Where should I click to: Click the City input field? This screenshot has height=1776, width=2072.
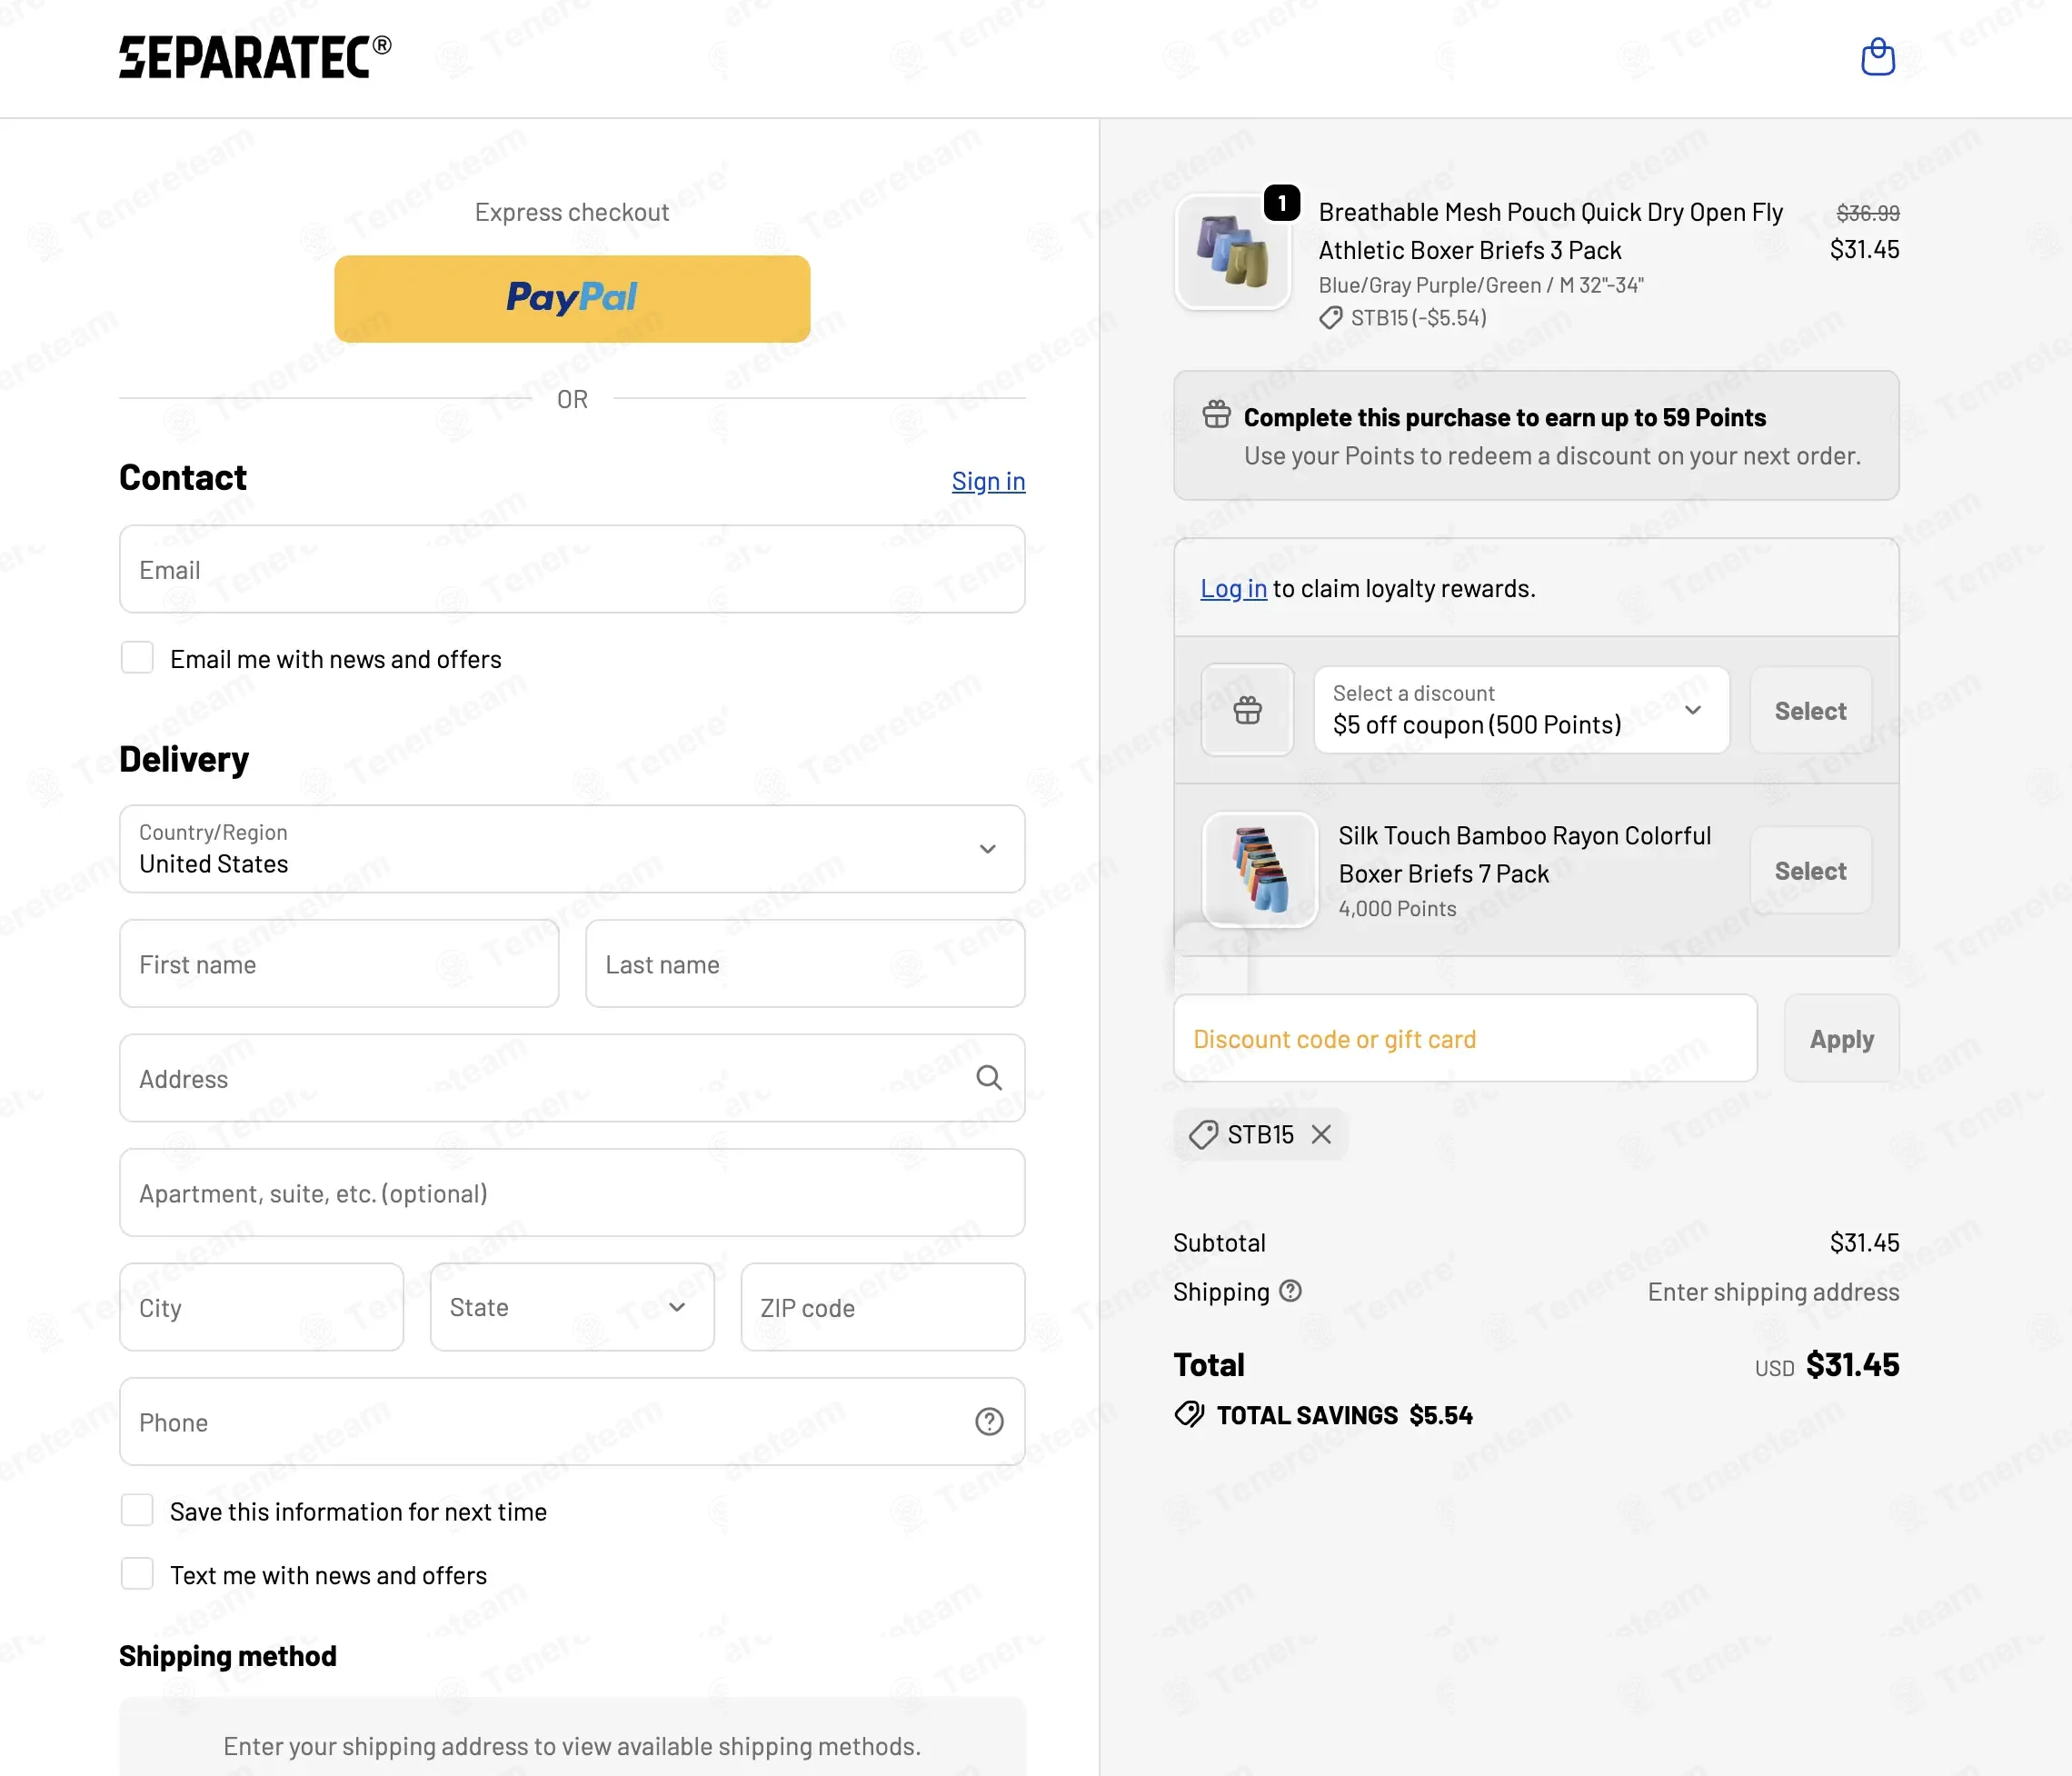[x=262, y=1307]
